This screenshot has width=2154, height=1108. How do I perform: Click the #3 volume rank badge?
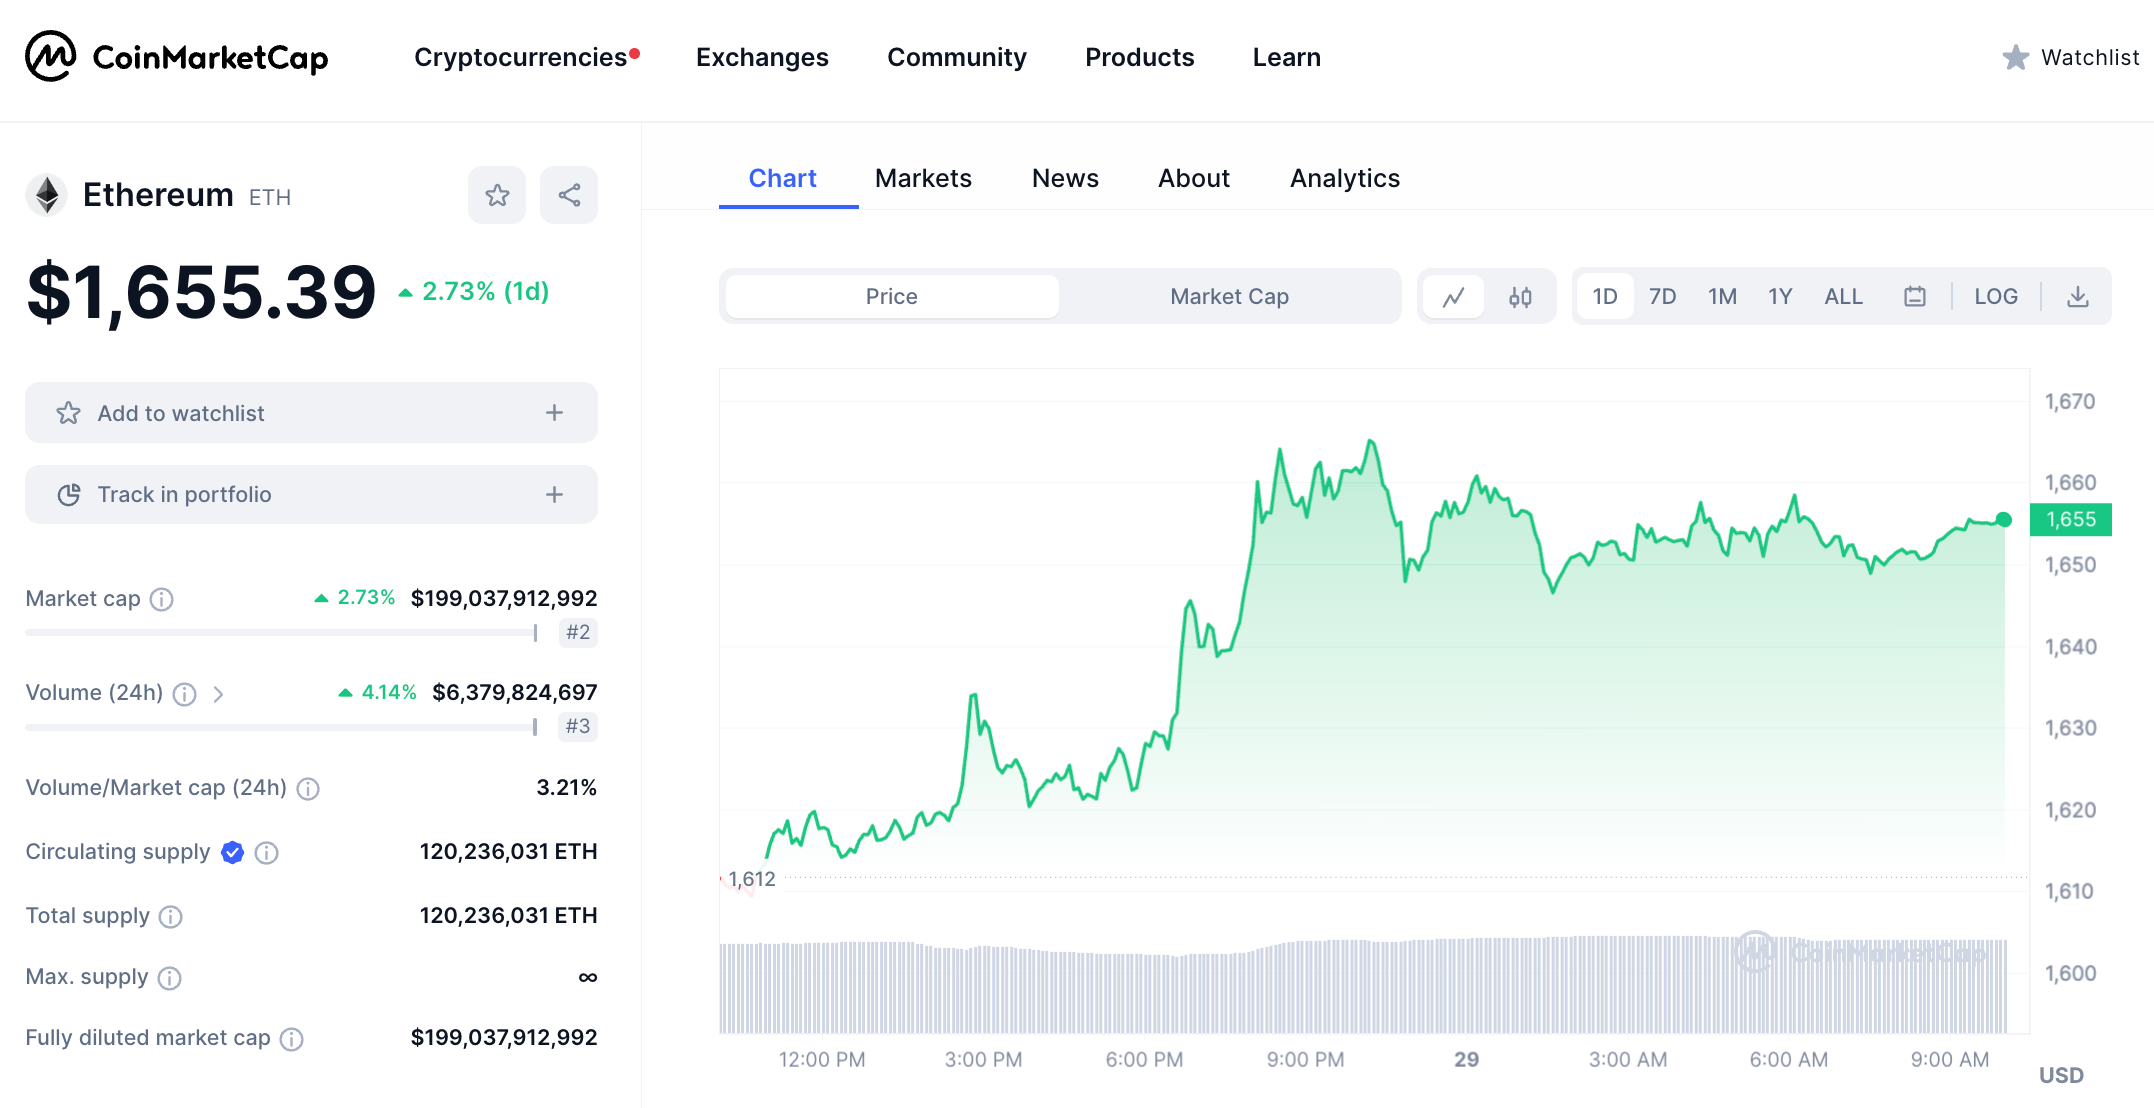tap(578, 727)
